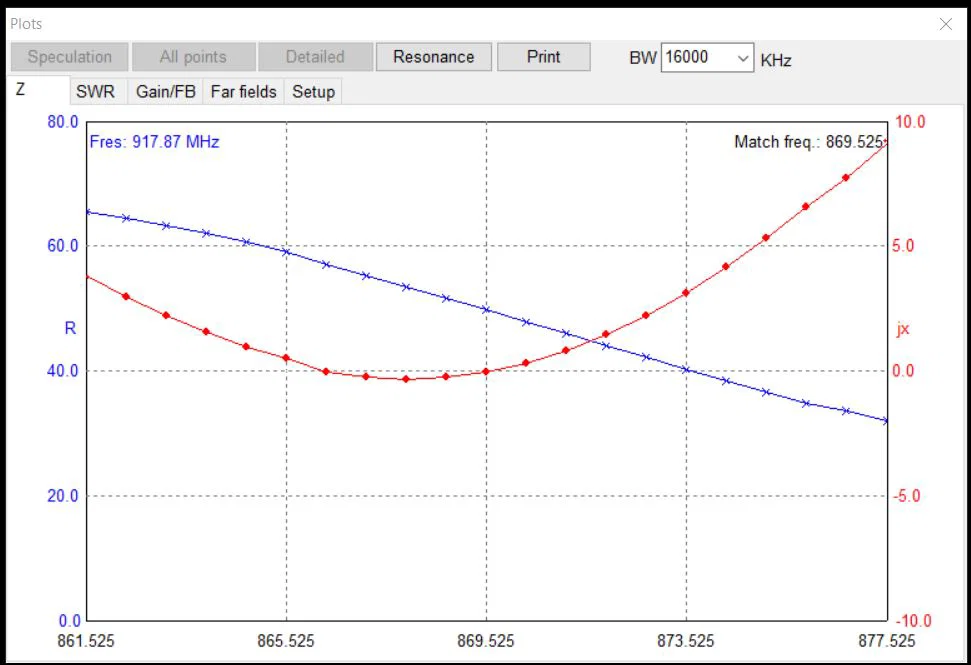
Task: Go to the Setup tab
Action: (x=313, y=92)
